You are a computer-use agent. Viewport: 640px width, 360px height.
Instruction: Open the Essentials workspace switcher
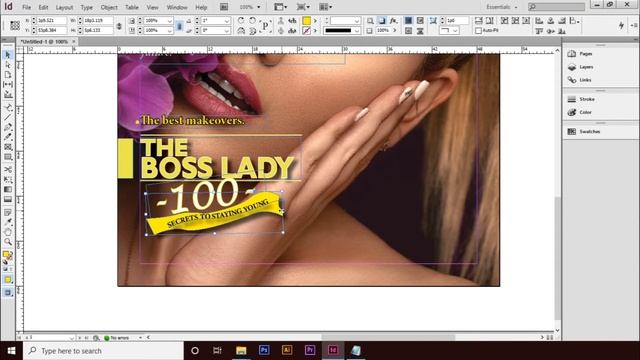coord(501,7)
